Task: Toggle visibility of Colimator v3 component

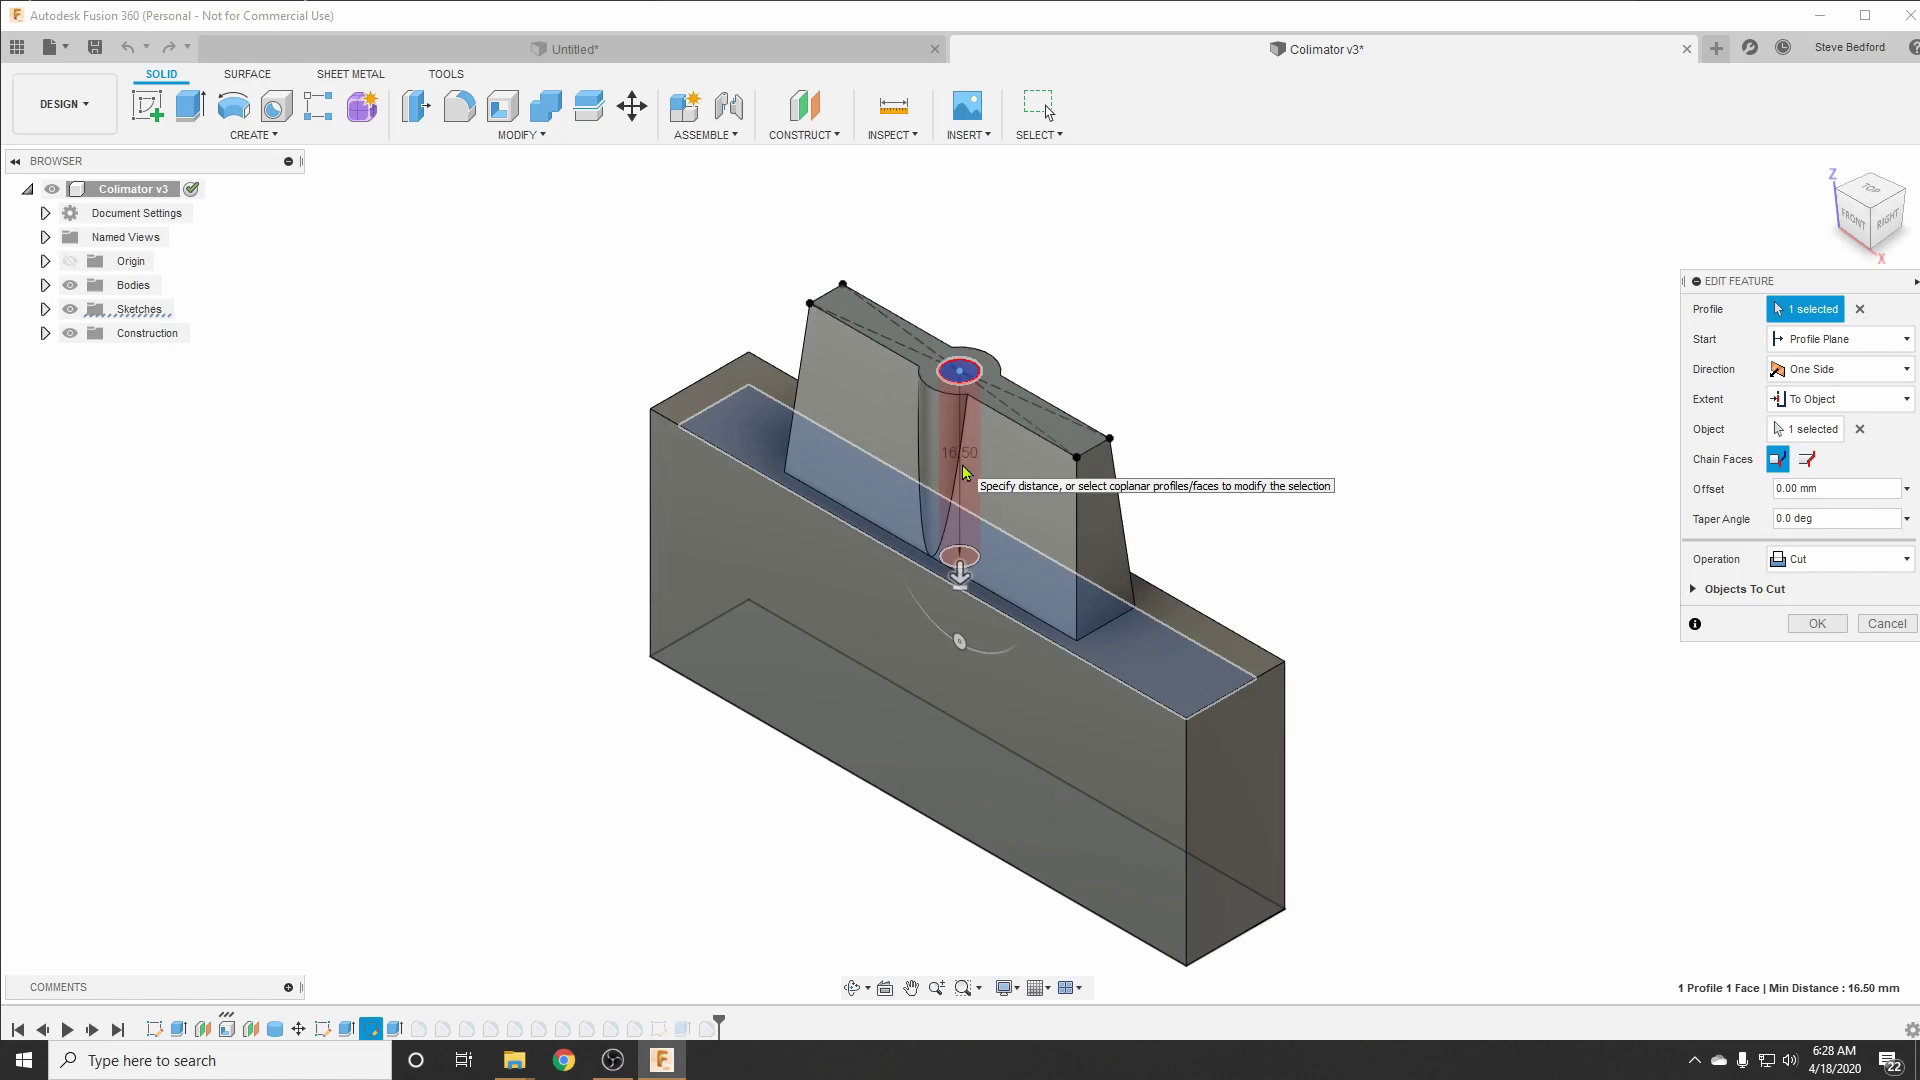Action: (x=52, y=189)
